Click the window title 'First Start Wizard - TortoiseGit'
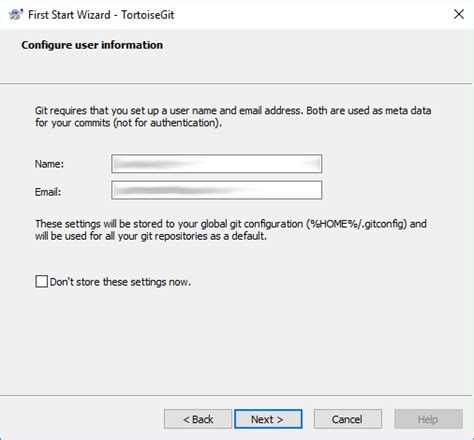The height and width of the screenshot is (440, 474). click(101, 15)
